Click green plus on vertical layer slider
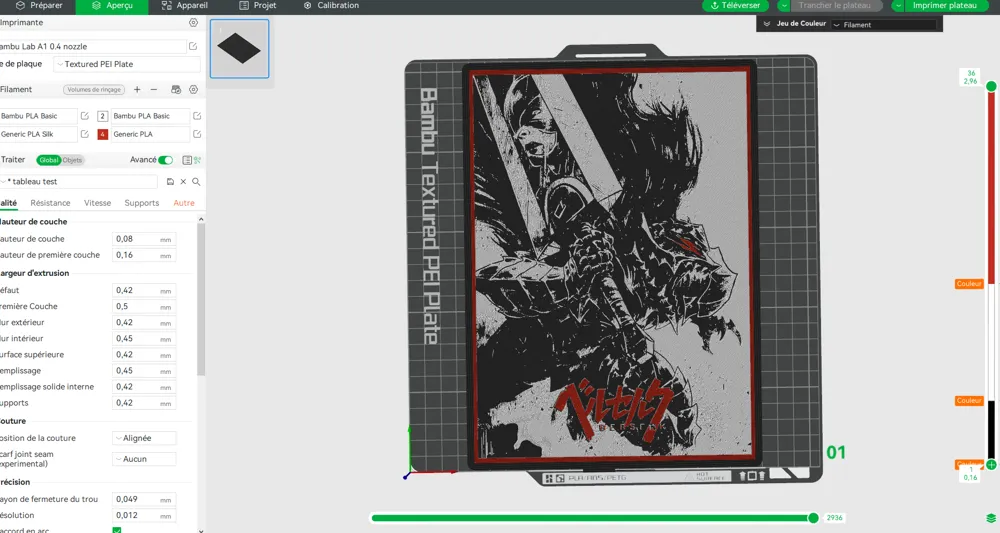Viewport: 1000px width, 533px height. pyautogui.click(x=991, y=465)
